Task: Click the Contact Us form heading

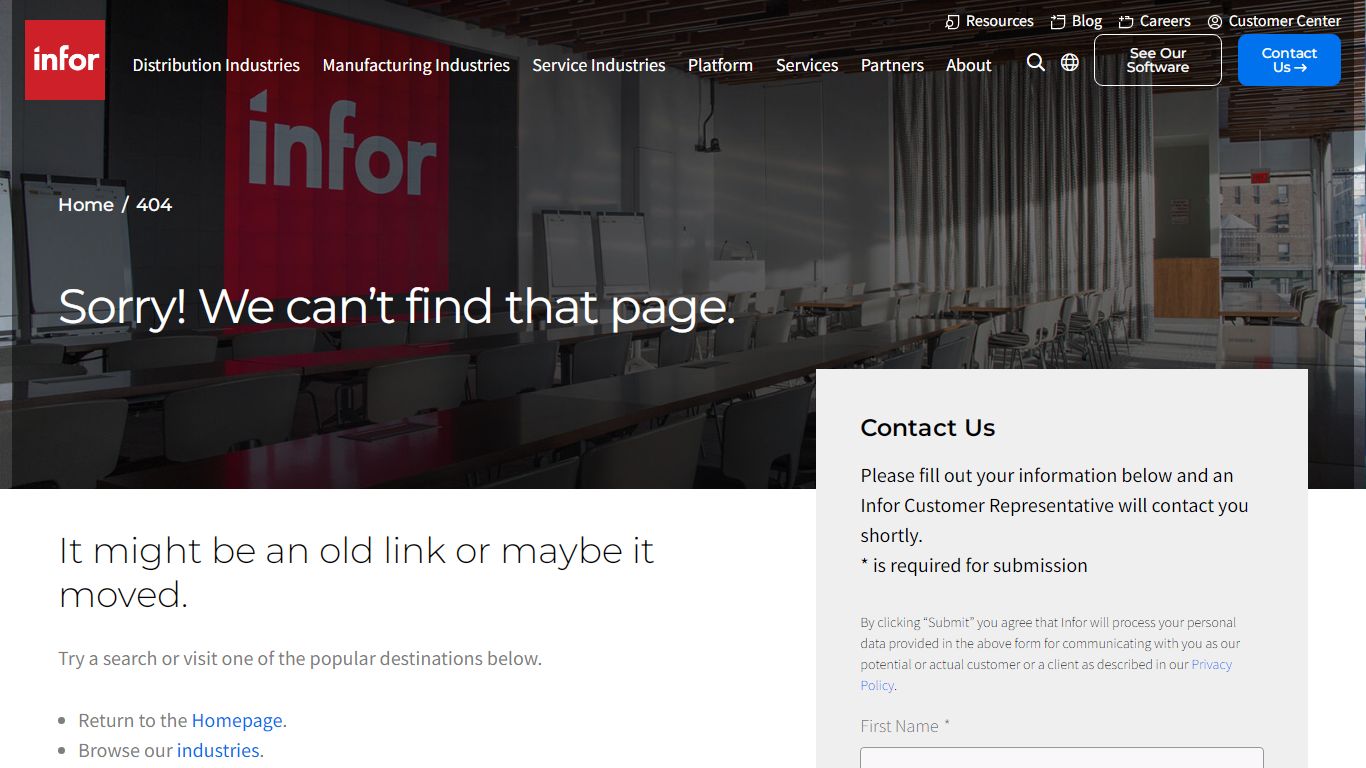Action: point(928,428)
